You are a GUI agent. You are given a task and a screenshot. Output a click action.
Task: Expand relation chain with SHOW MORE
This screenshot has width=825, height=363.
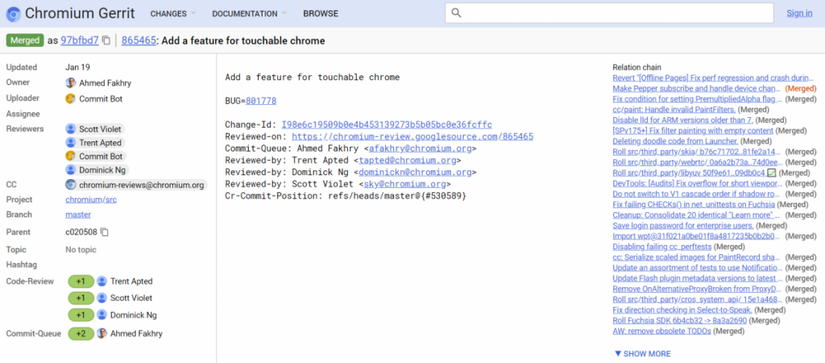[642, 354]
